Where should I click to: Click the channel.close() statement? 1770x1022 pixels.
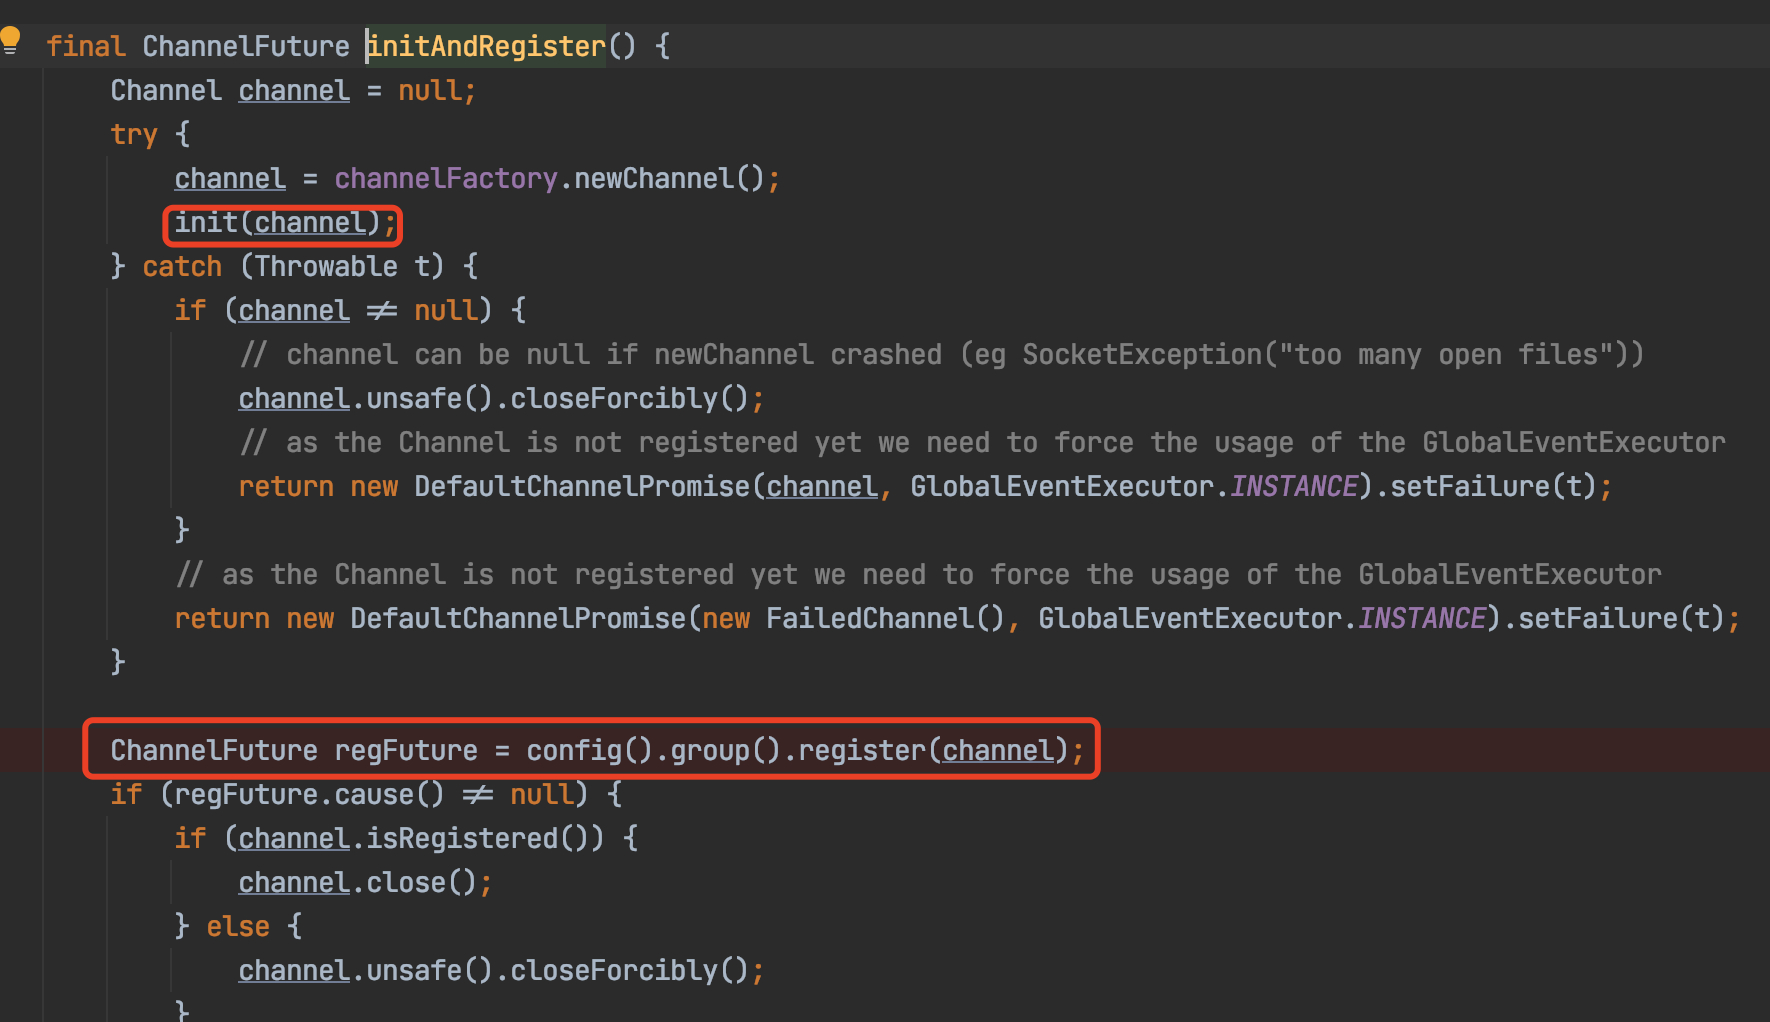(365, 882)
